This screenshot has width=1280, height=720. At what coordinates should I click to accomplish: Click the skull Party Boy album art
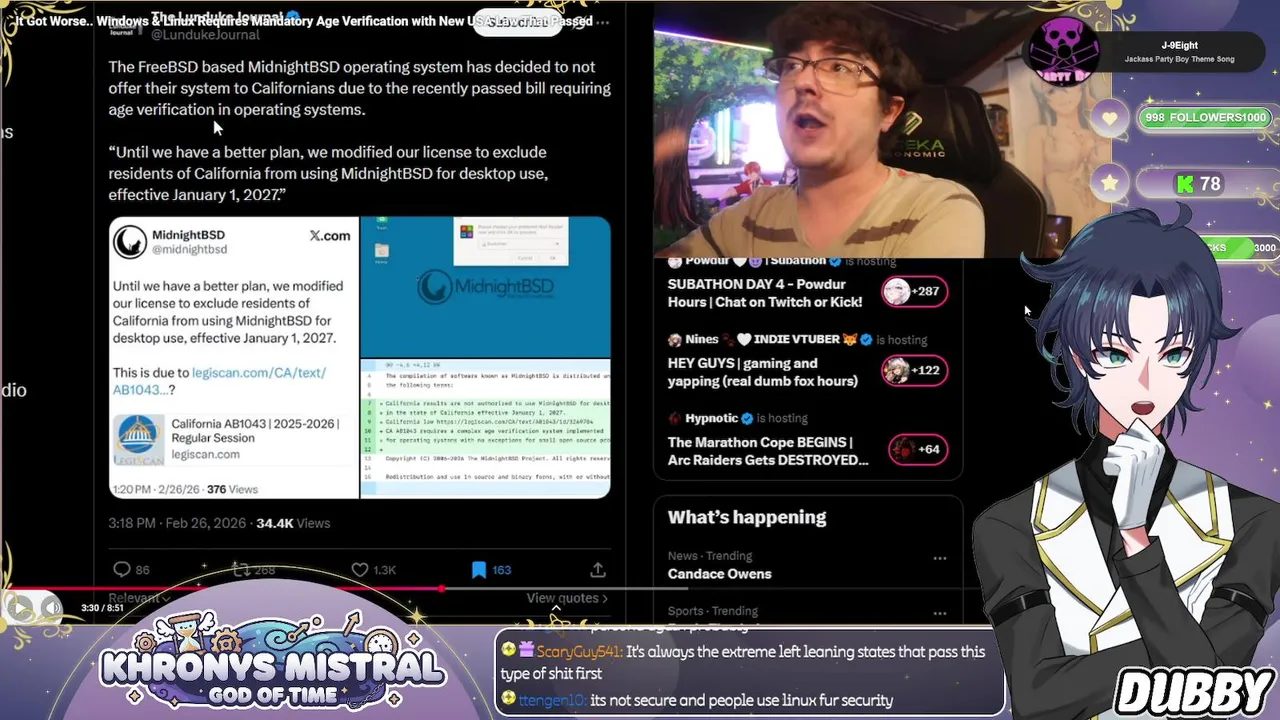click(x=1063, y=52)
